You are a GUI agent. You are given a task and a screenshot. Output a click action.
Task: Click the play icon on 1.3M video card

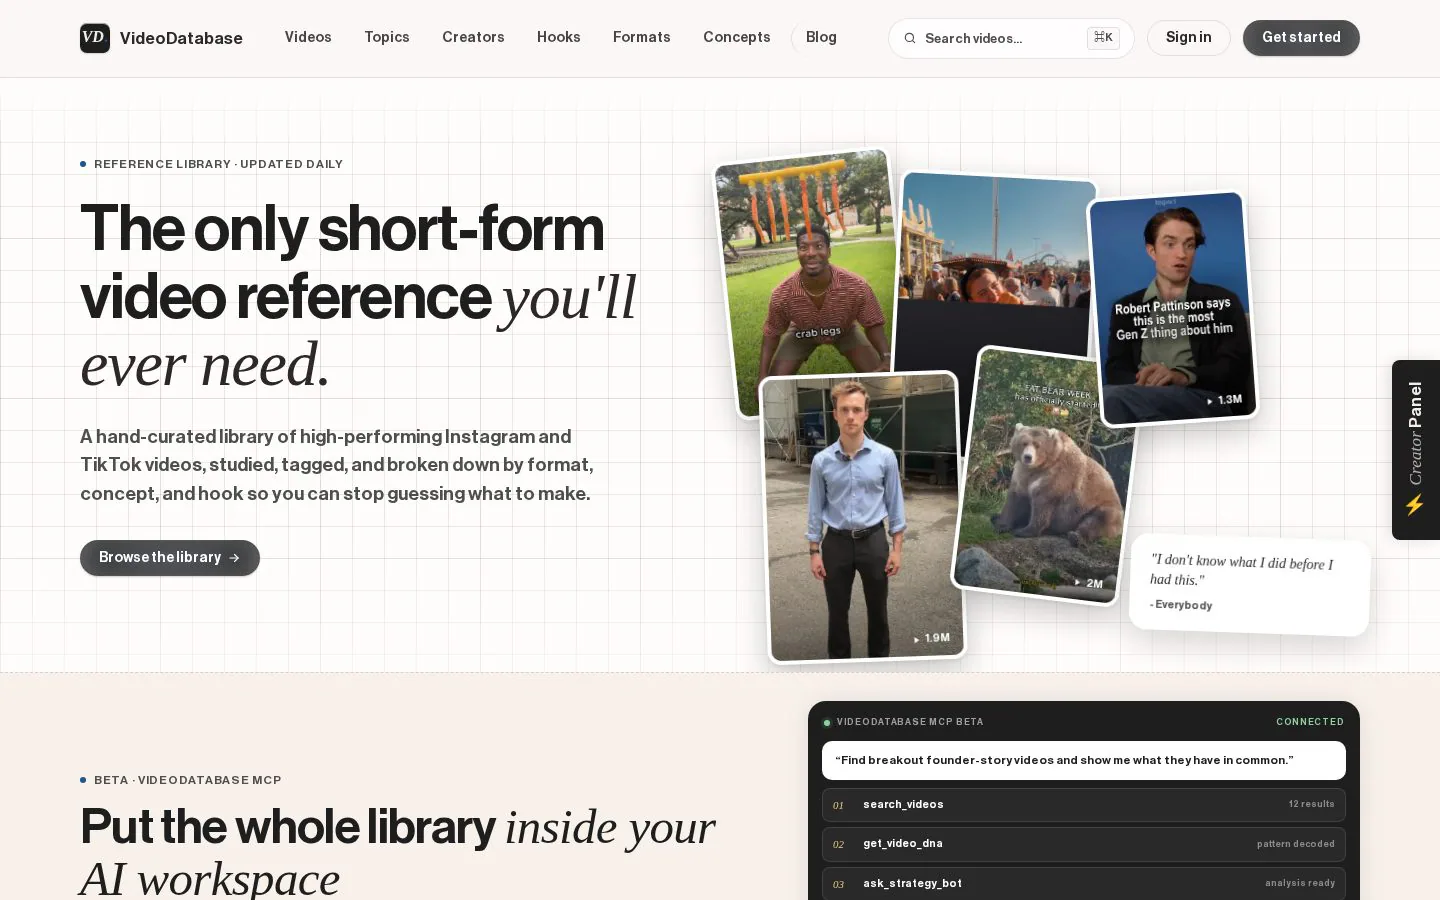click(1210, 401)
